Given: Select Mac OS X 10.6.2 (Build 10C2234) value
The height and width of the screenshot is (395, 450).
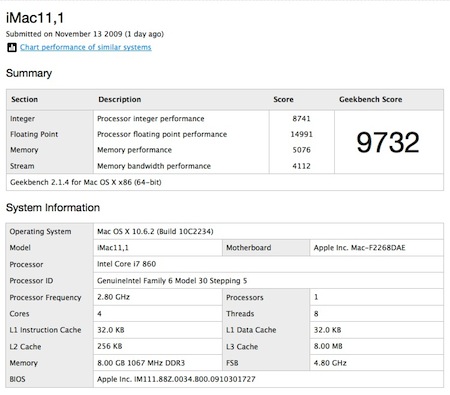Looking at the screenshot, I should pyautogui.click(x=155, y=232).
